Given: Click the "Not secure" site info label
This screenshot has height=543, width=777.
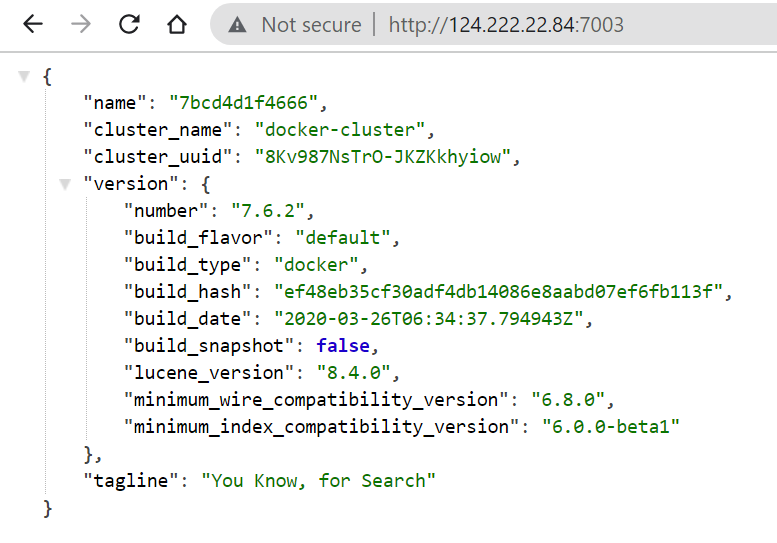Looking at the screenshot, I should pos(311,25).
